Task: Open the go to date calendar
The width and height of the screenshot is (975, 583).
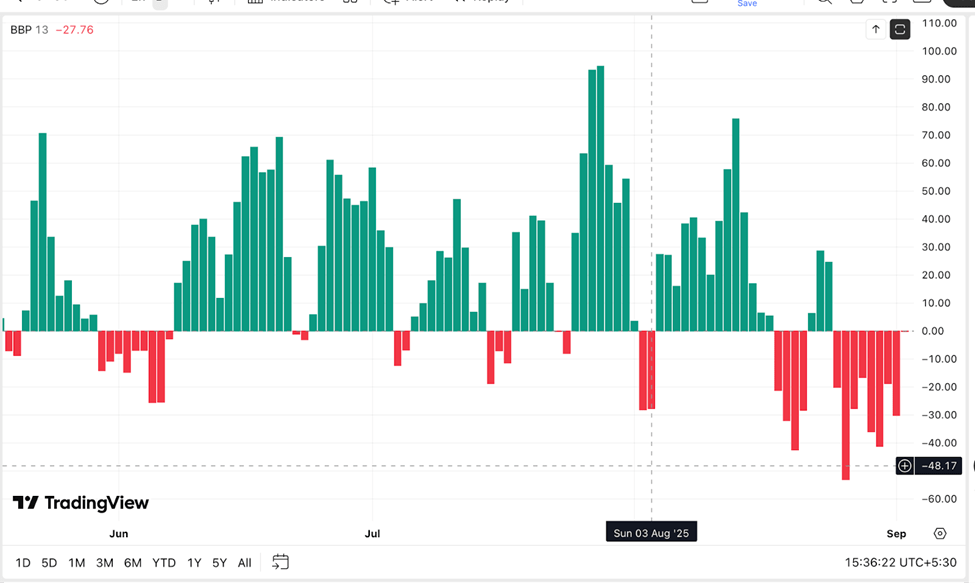Action: click(x=280, y=562)
